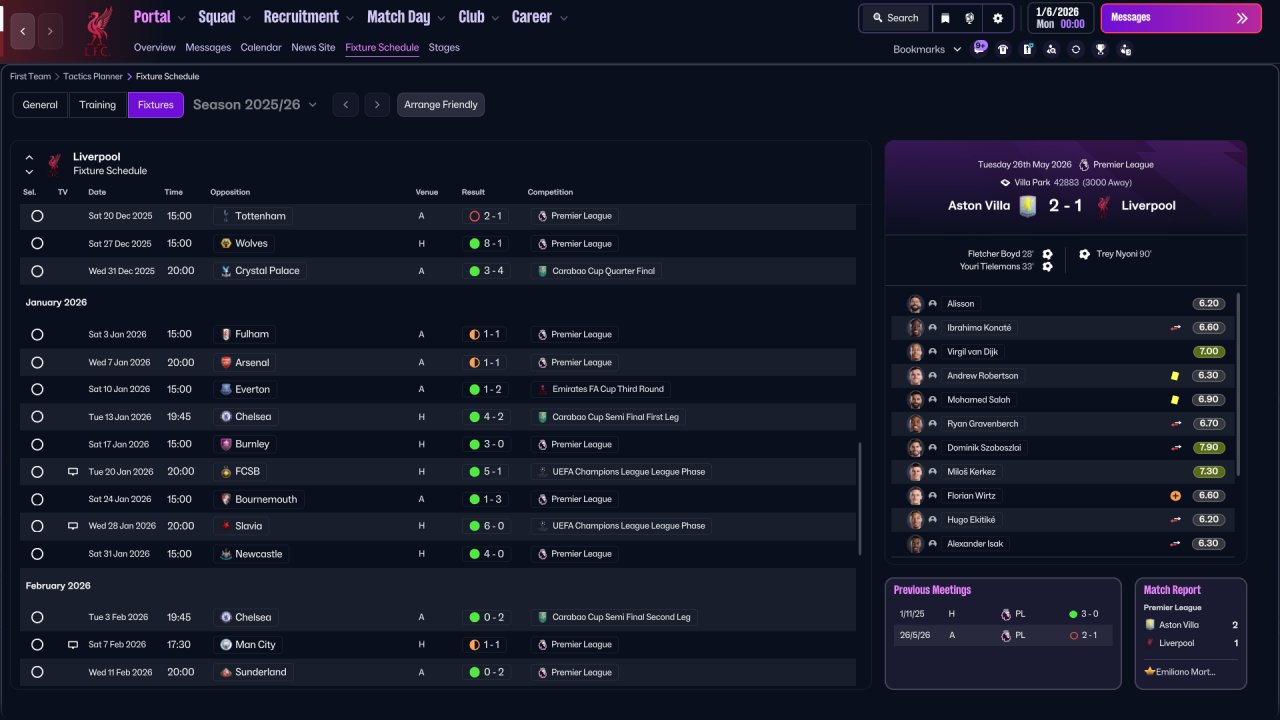This screenshot has width=1280, height=720.
Task: Open the Tactics Planner breadcrumb link
Action: point(93,76)
